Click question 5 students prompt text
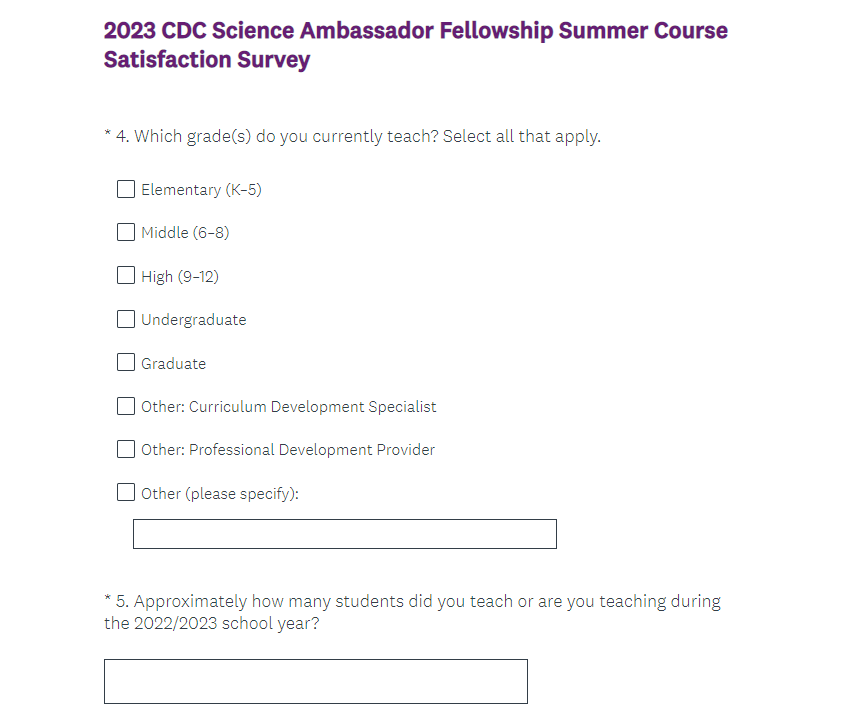845x720 pixels. pos(412,612)
